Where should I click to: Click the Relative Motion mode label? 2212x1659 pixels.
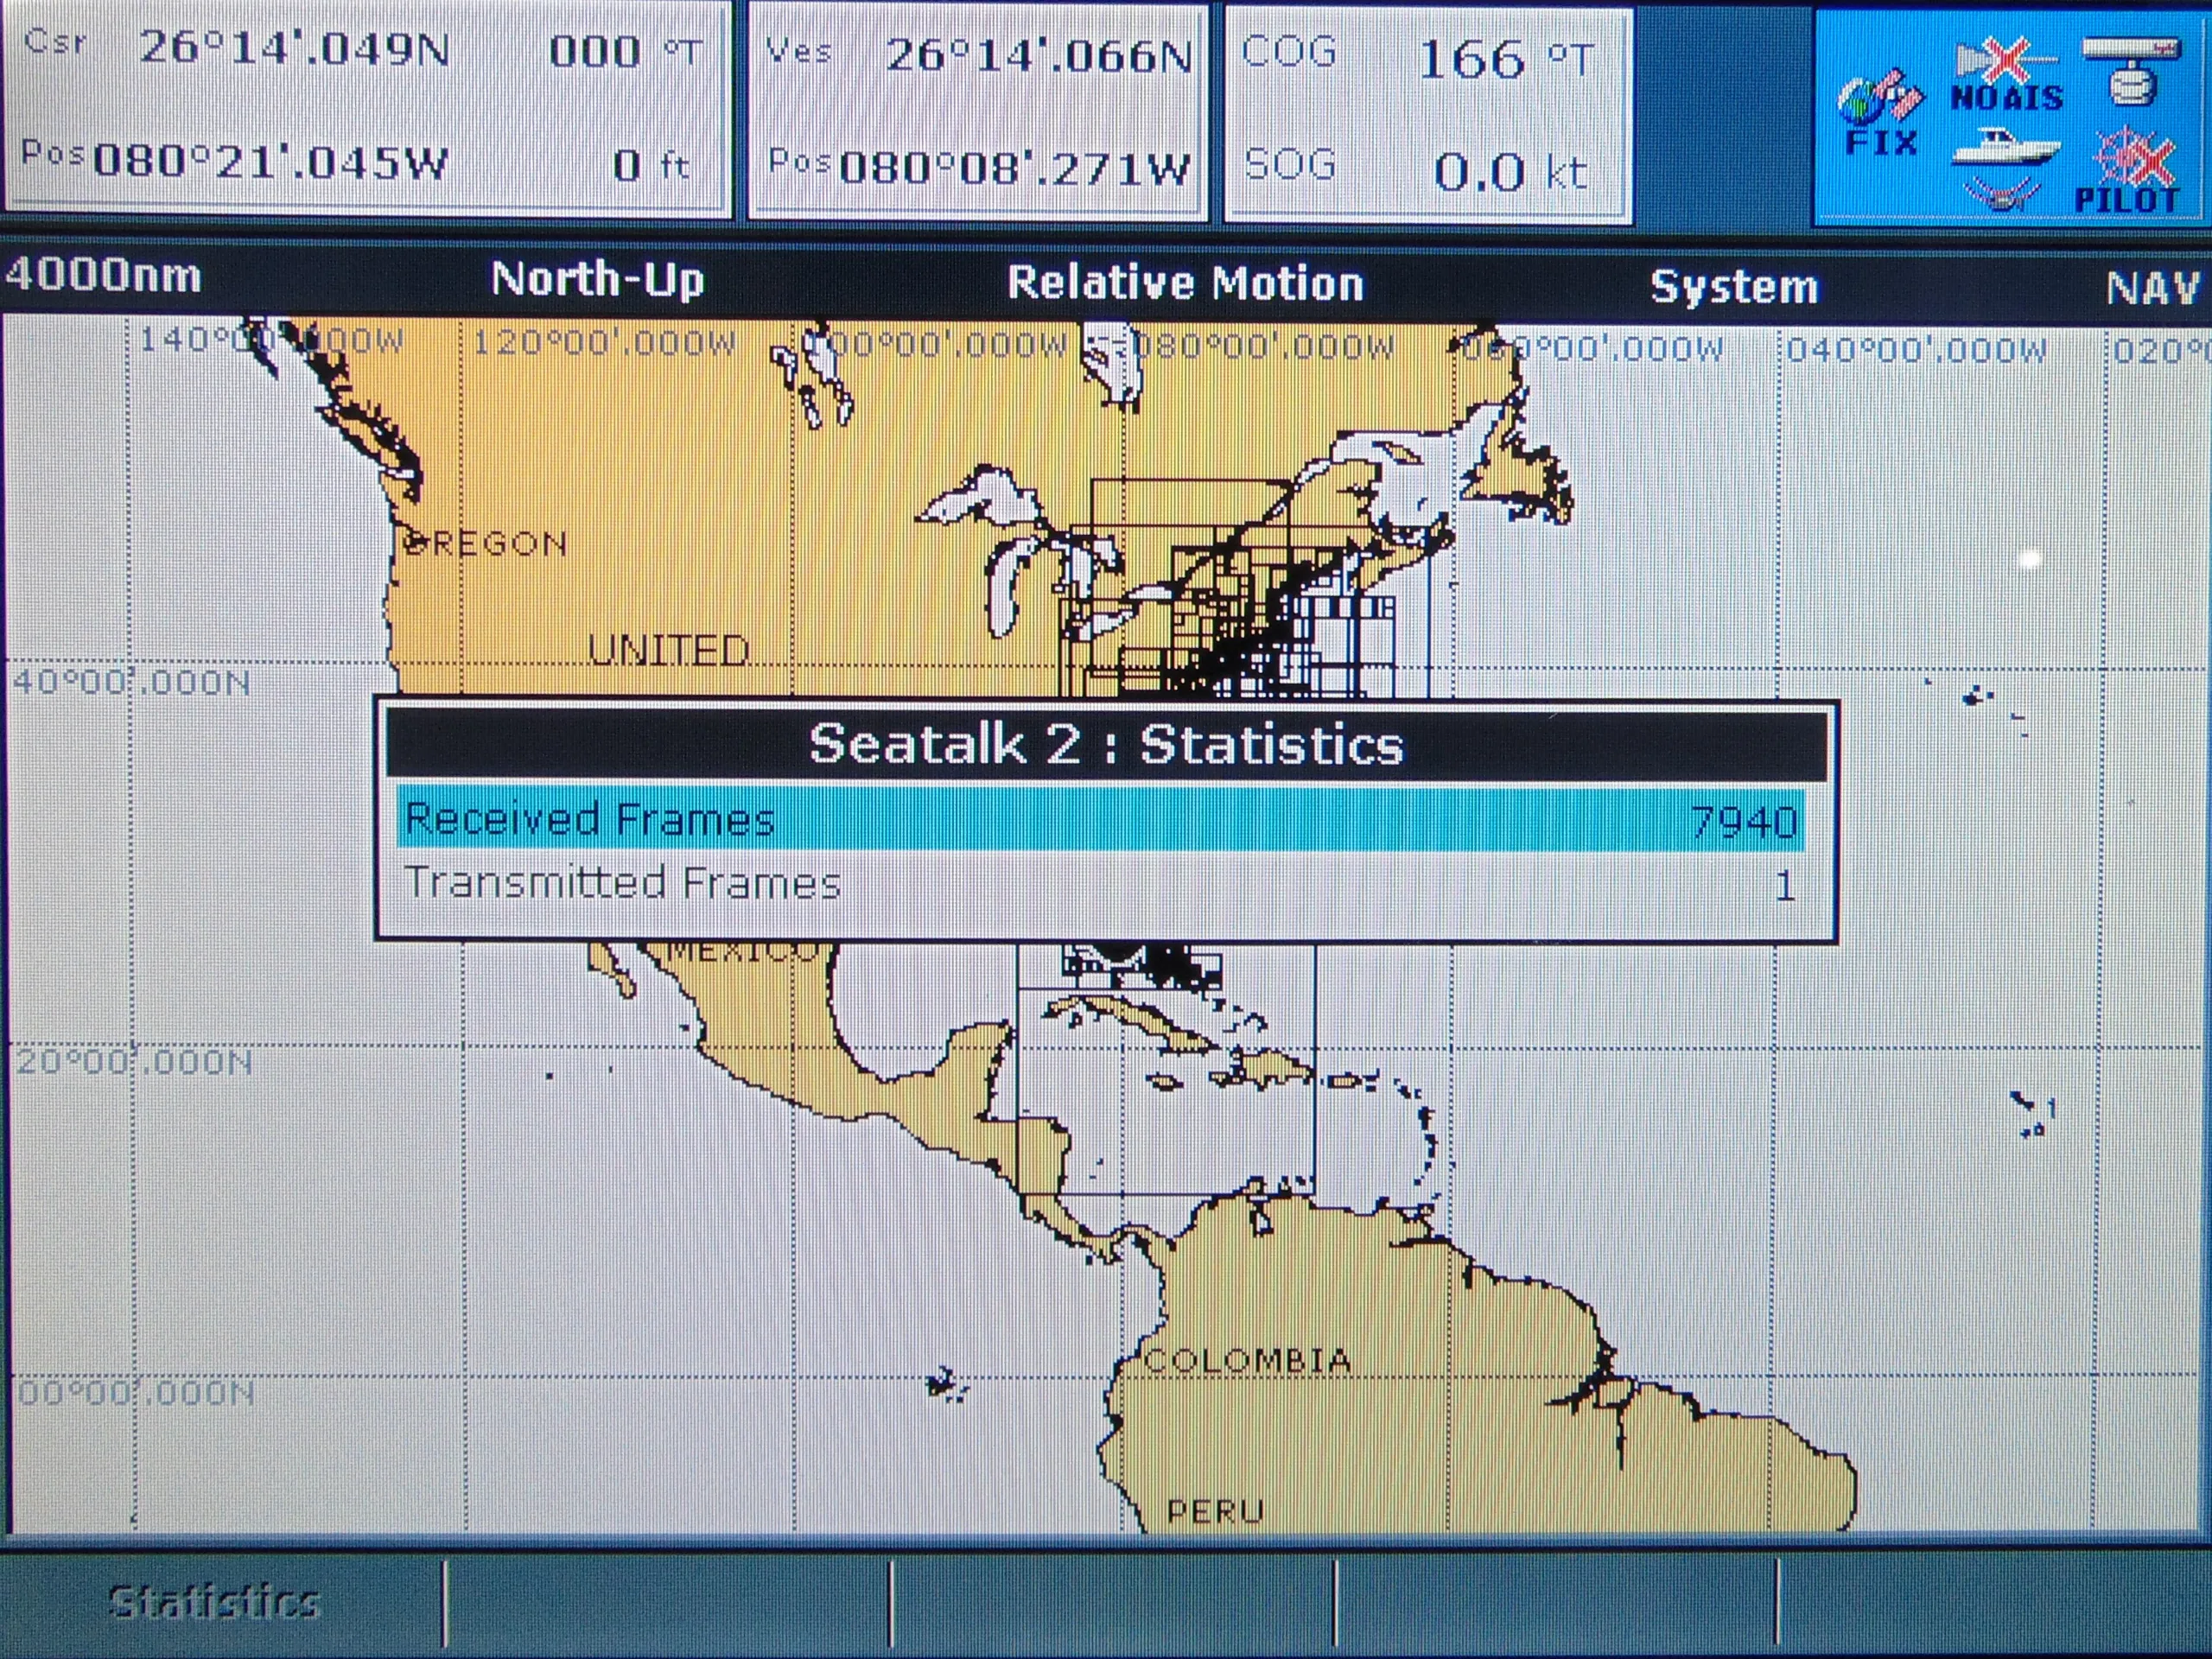pyautogui.click(x=1185, y=283)
